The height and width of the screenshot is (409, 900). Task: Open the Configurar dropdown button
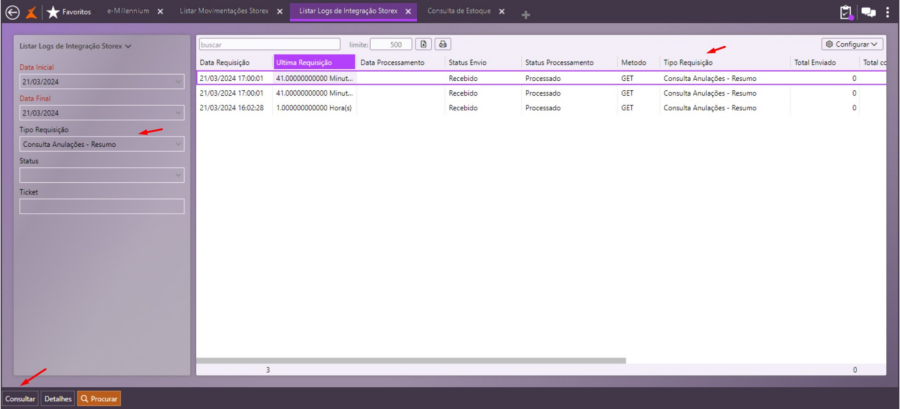point(852,44)
